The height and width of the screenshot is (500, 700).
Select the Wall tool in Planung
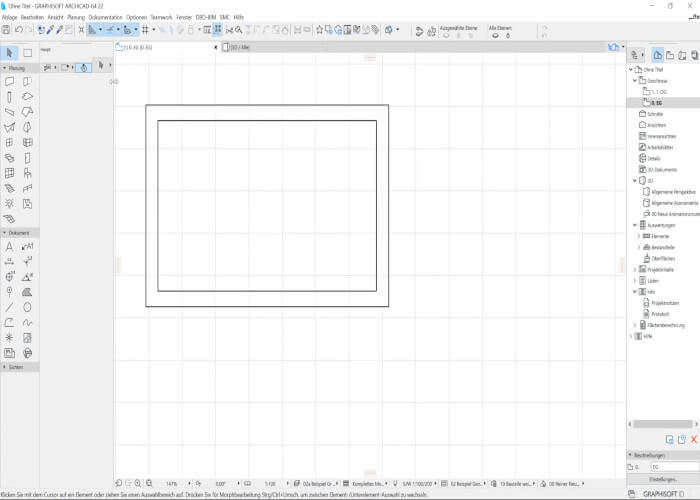pos(9,81)
